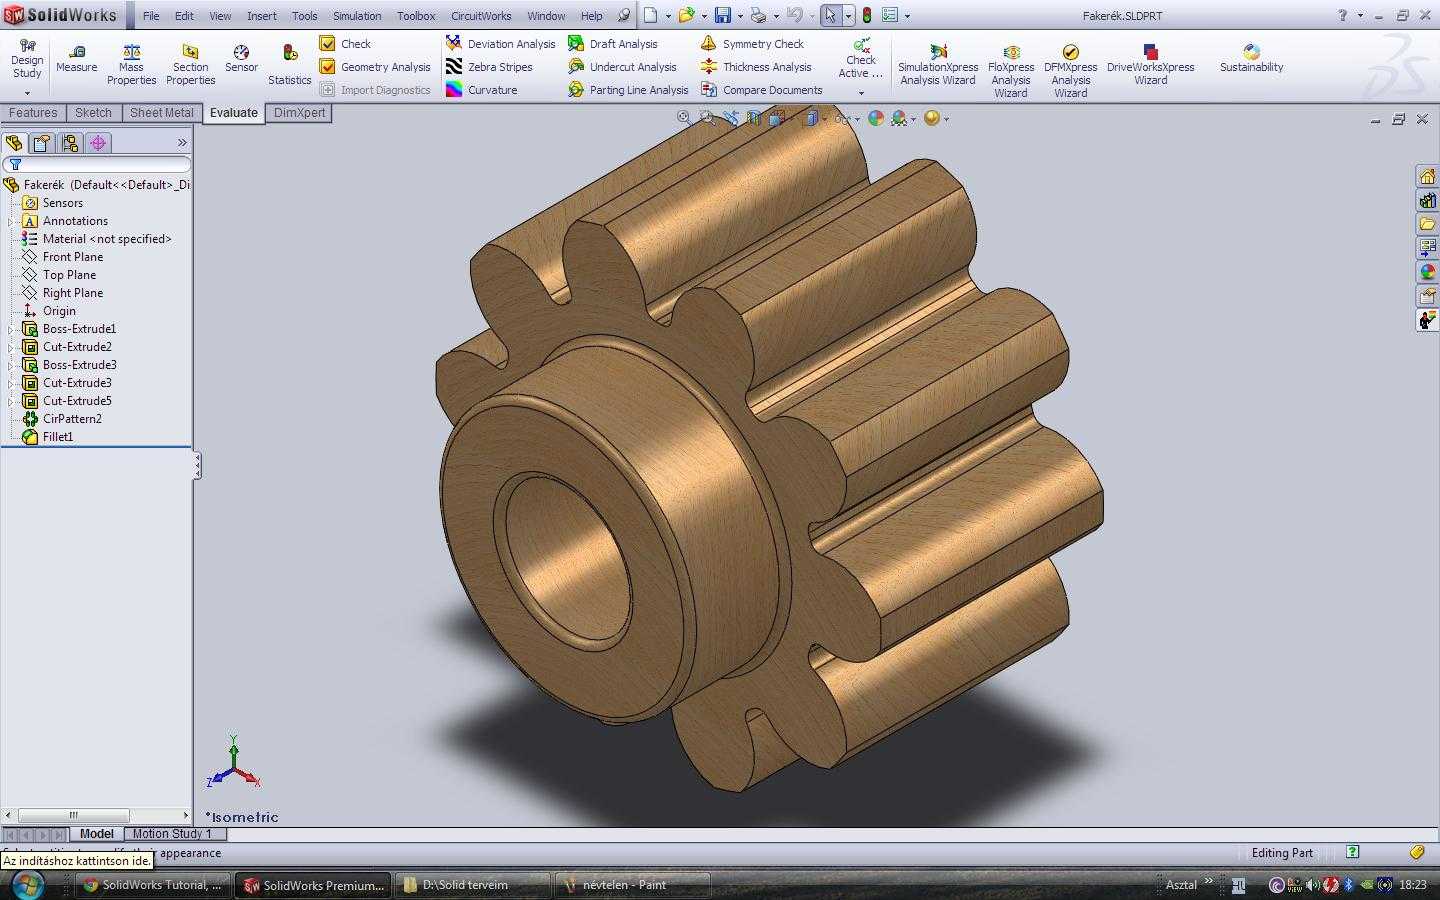The width and height of the screenshot is (1440, 900).
Task: Open the Simulation menu
Action: tap(357, 16)
